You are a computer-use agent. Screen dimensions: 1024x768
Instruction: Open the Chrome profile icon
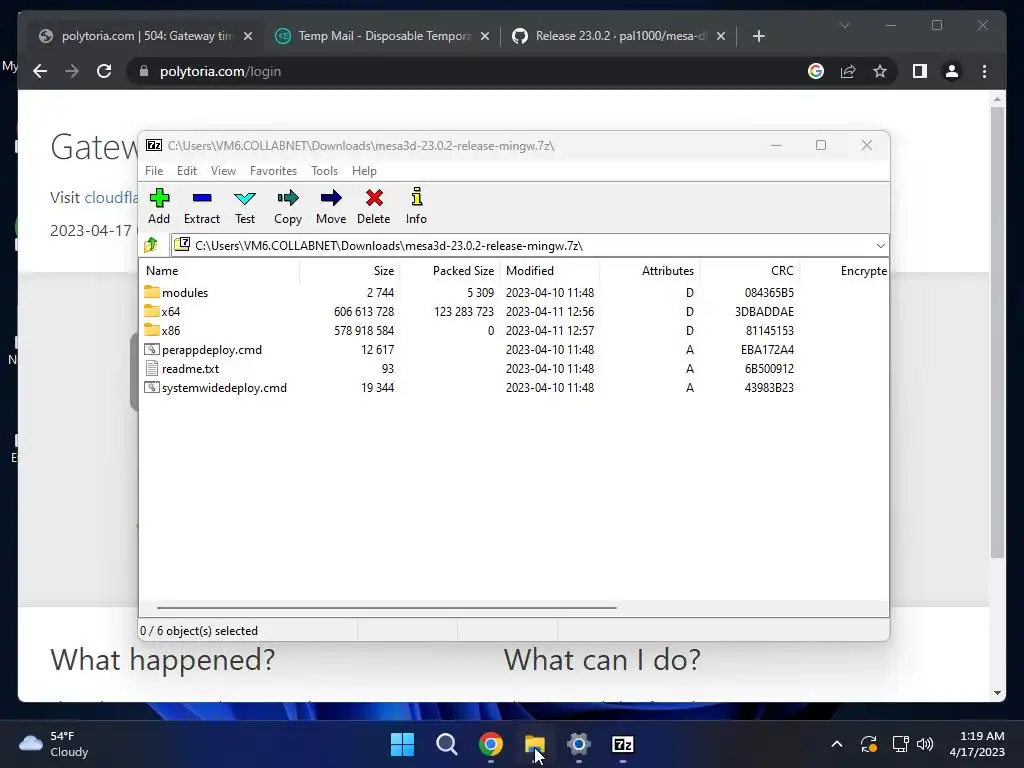[952, 71]
